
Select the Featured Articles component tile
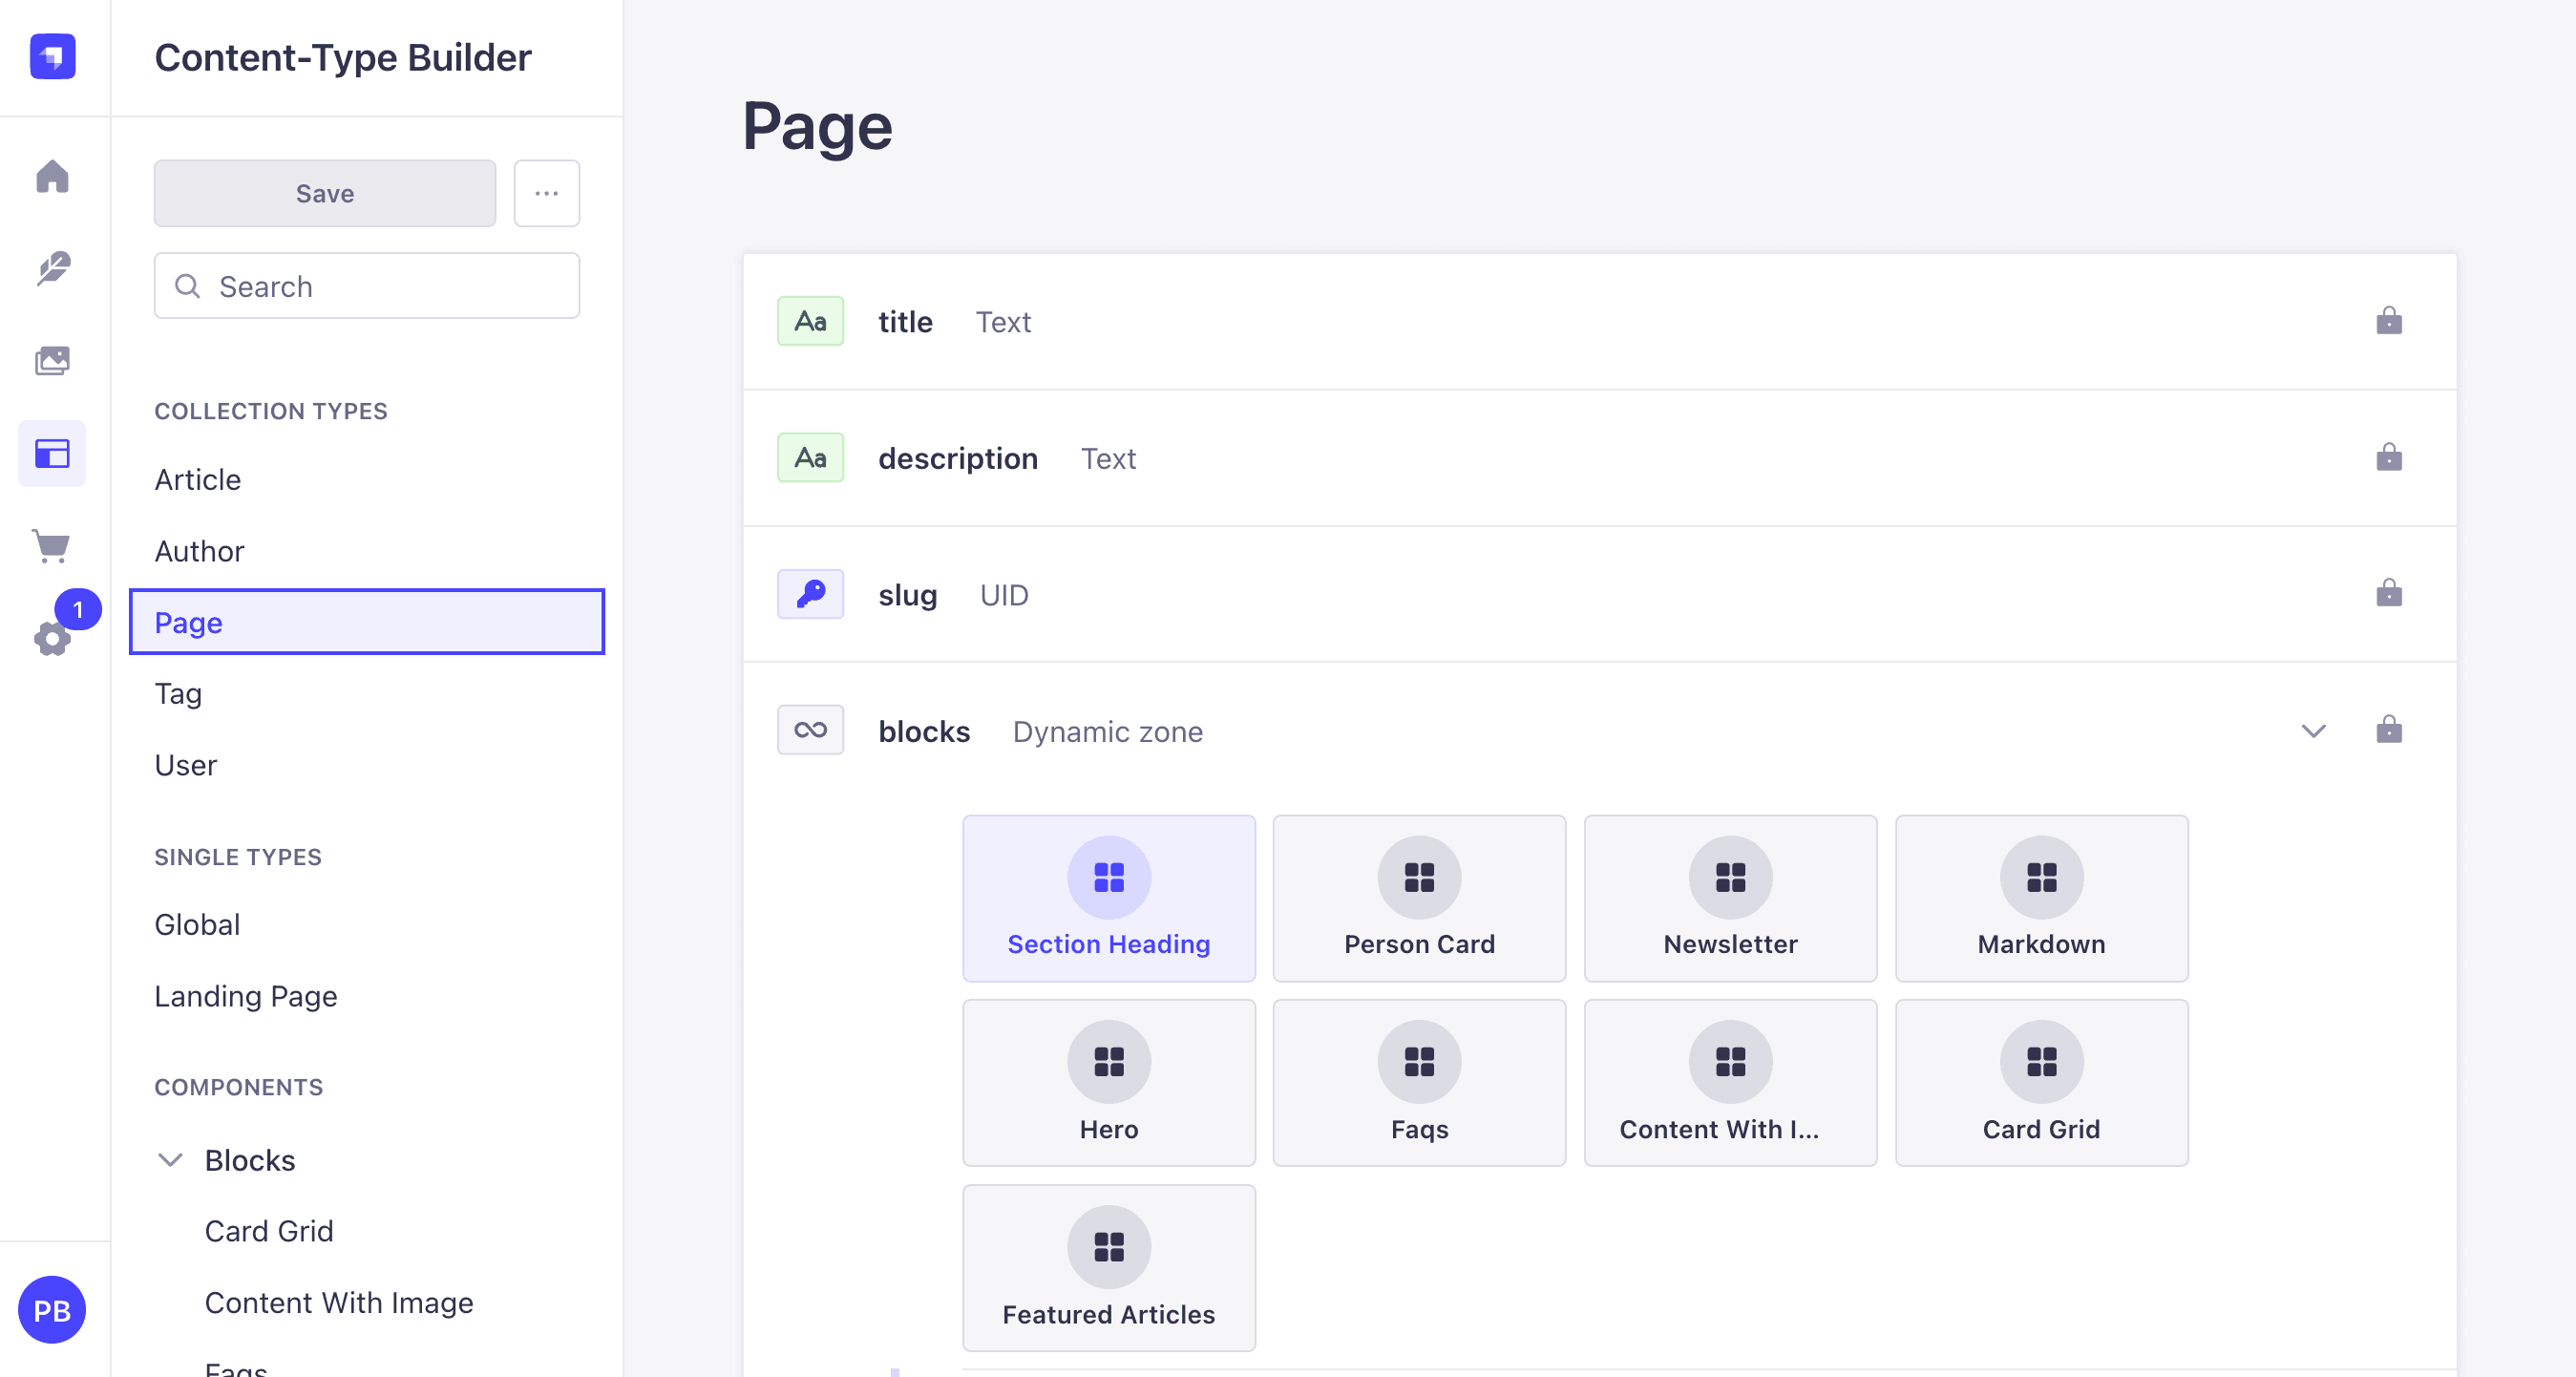[x=1108, y=1268]
